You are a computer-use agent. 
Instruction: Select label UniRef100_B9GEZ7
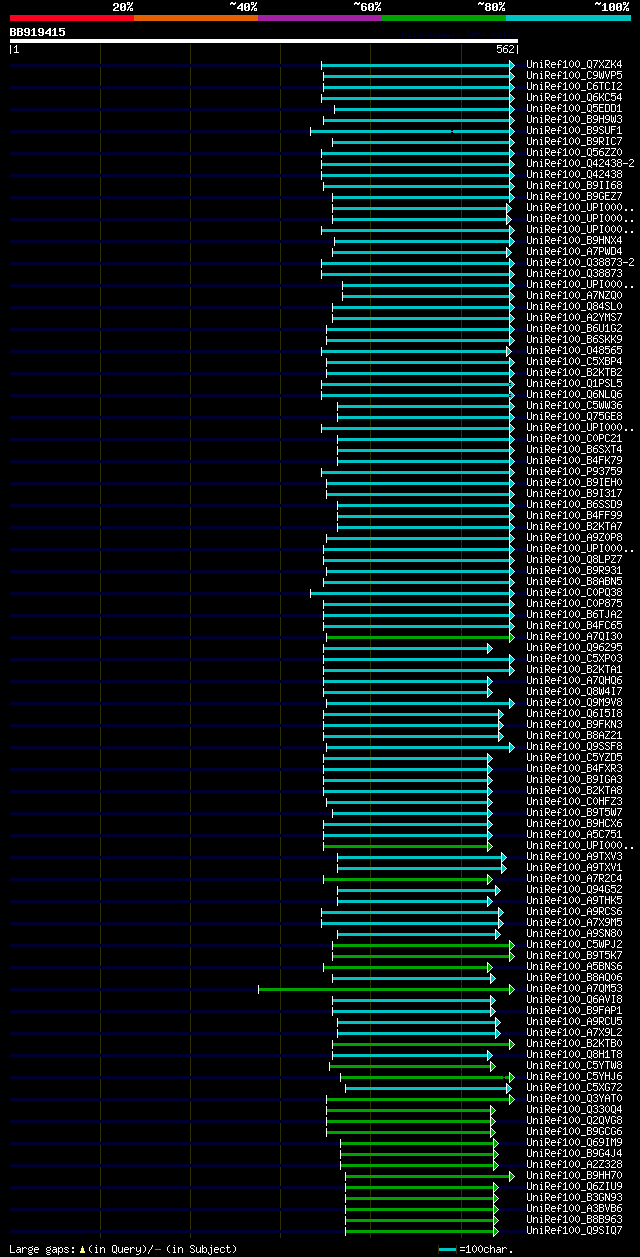point(574,196)
